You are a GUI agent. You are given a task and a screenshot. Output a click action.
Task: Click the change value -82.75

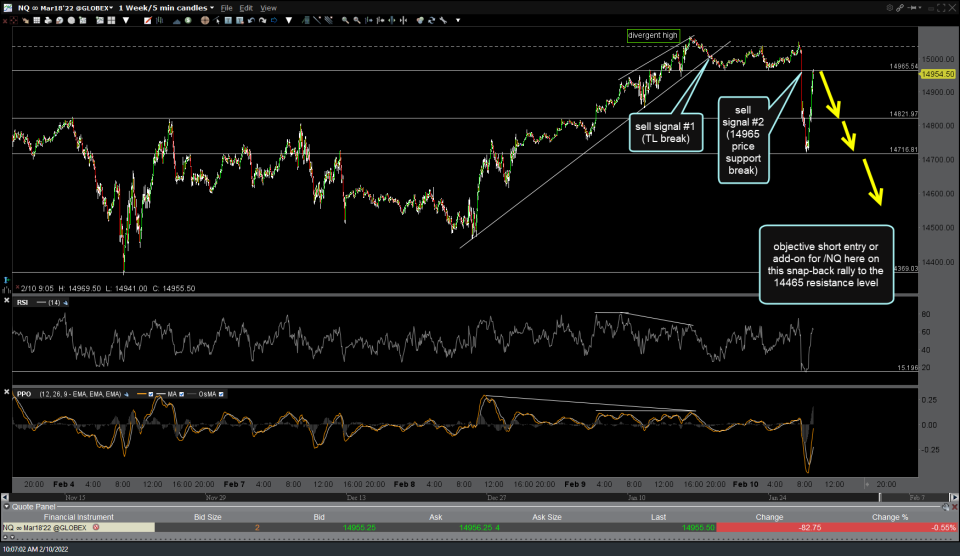810,527
